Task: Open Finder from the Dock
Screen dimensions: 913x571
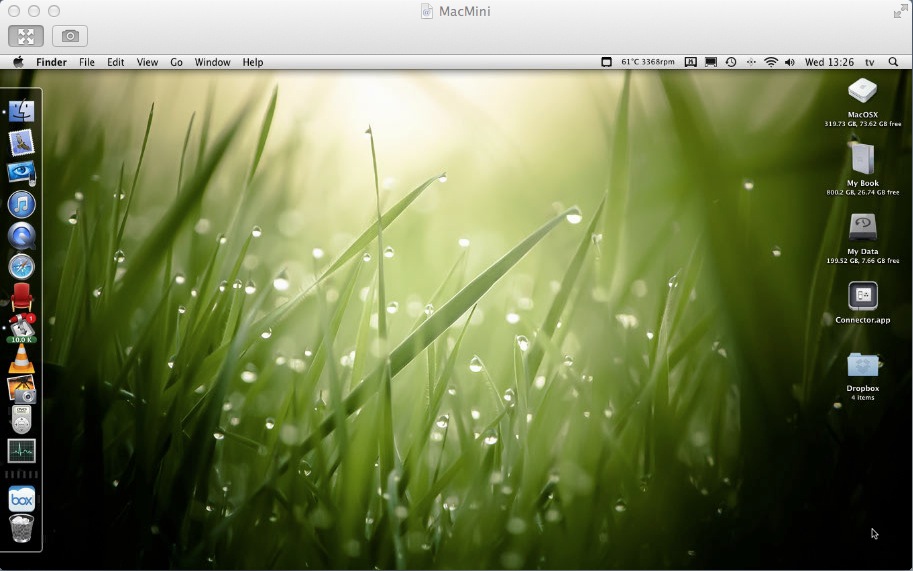Action: pos(22,111)
